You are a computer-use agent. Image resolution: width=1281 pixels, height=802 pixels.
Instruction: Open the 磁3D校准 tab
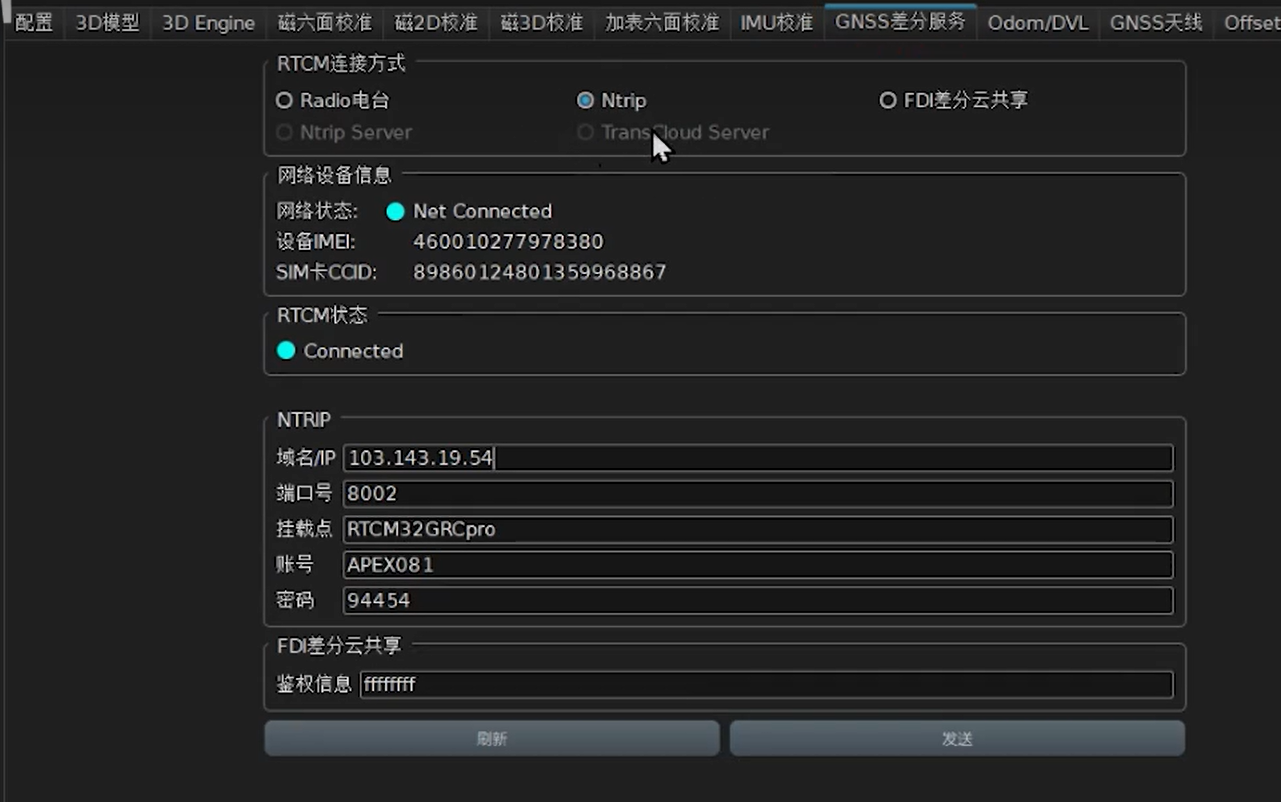[x=541, y=22]
